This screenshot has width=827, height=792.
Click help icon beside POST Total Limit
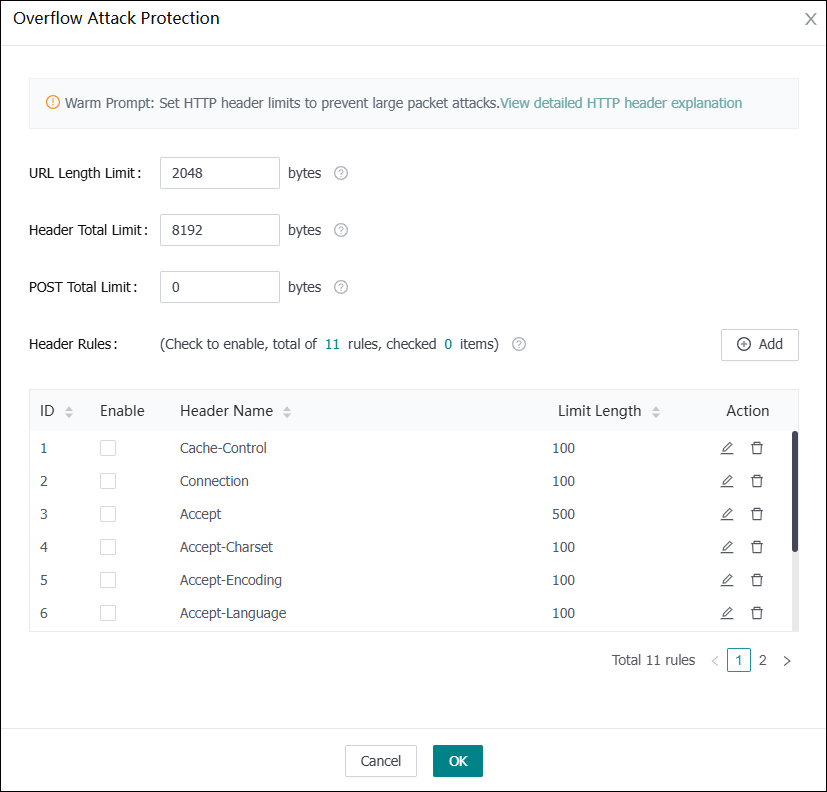coord(341,287)
